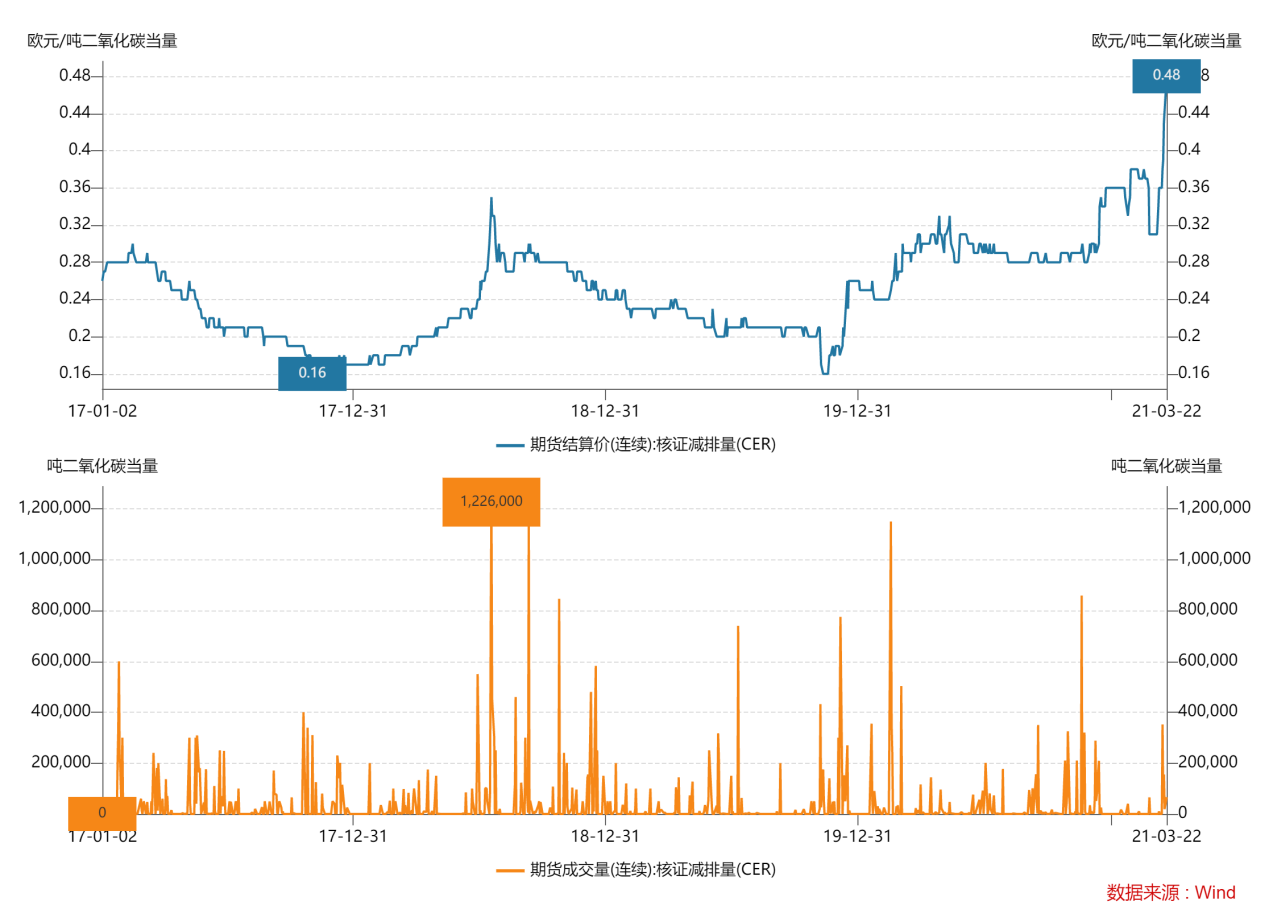Toggle the 期货成交量(连续) legend series text

pyautogui.click(x=652, y=870)
